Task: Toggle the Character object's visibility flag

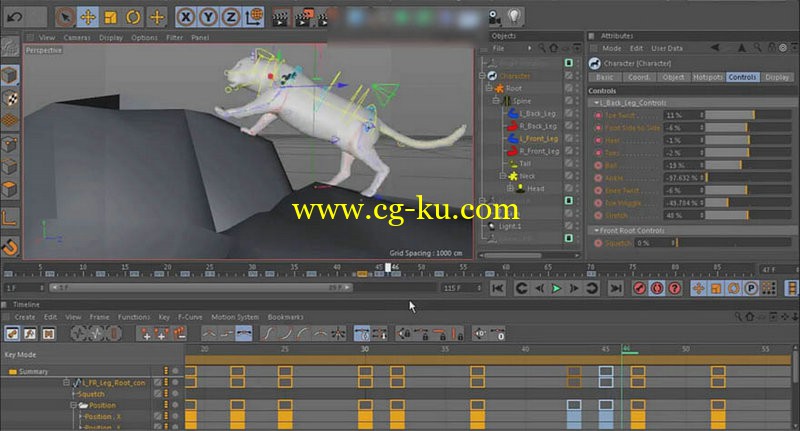Action: 568,75
